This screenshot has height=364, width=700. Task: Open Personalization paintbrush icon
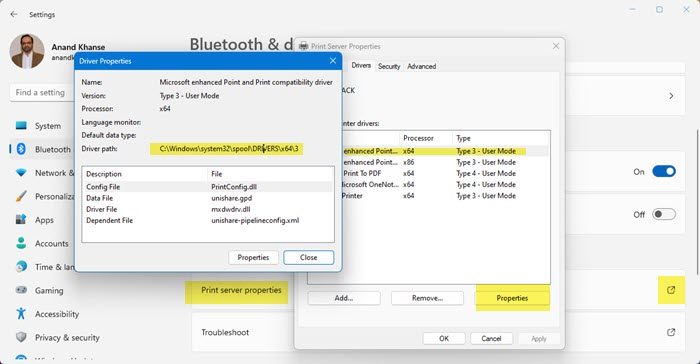[21, 196]
